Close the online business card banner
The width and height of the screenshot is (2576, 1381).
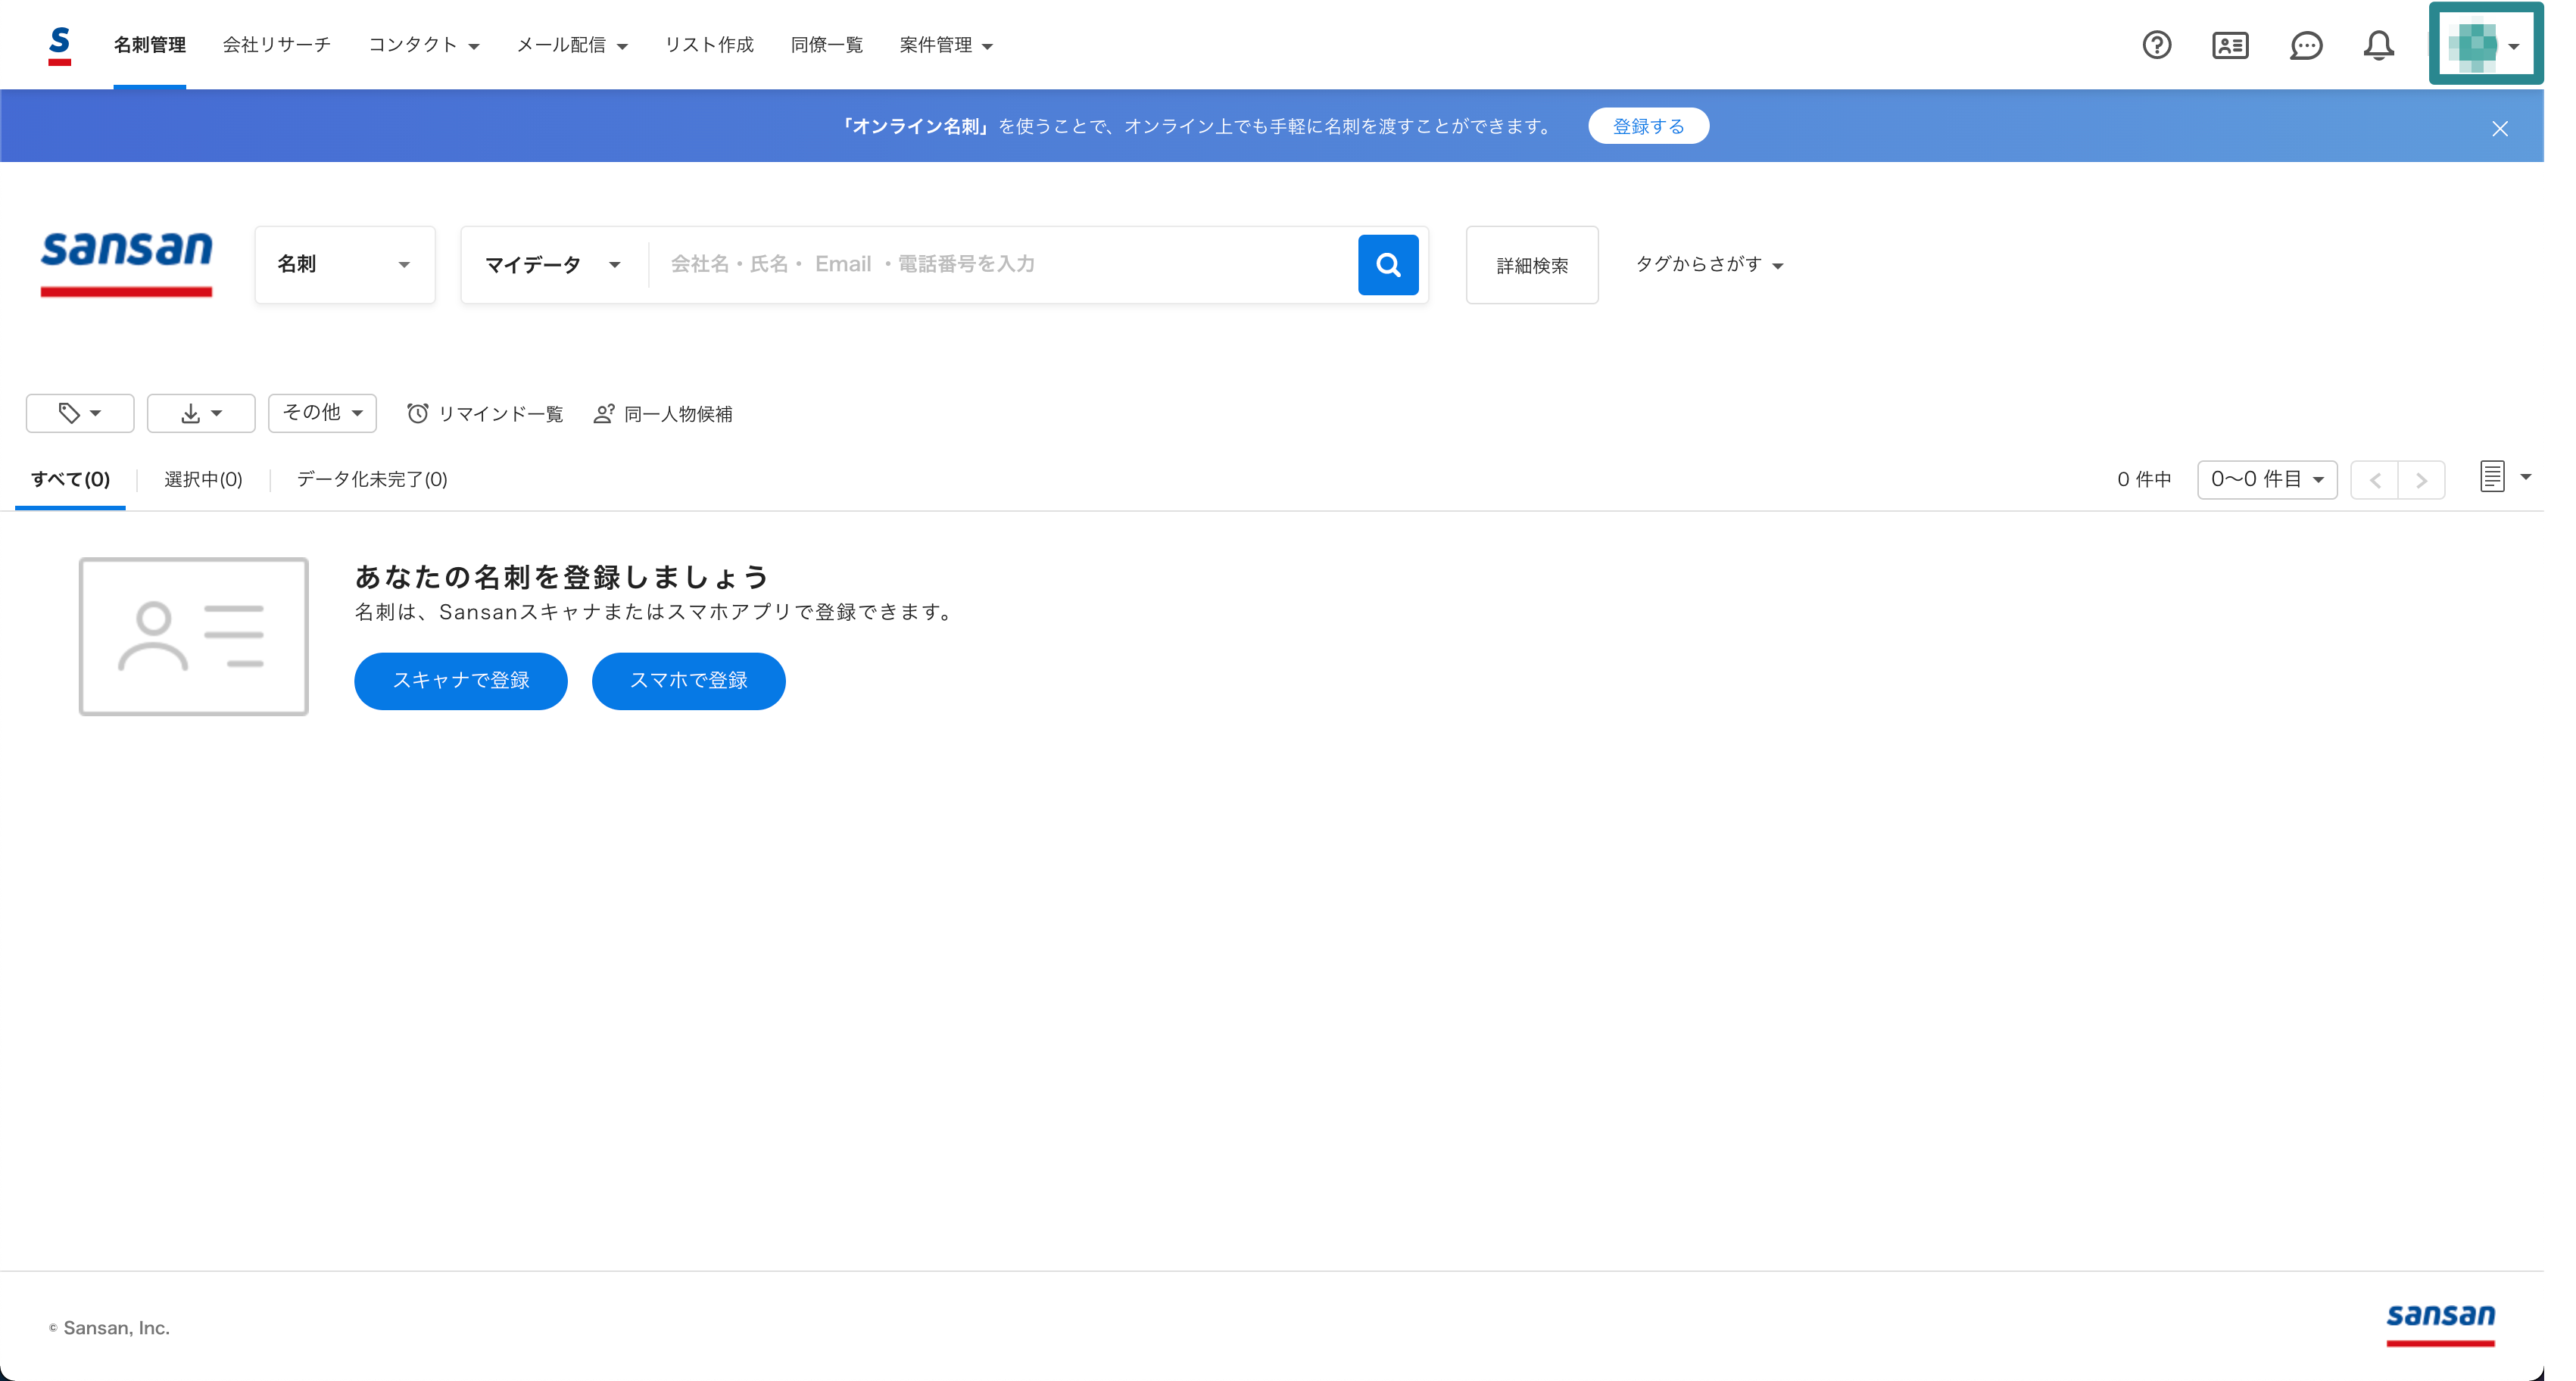[x=2500, y=128]
